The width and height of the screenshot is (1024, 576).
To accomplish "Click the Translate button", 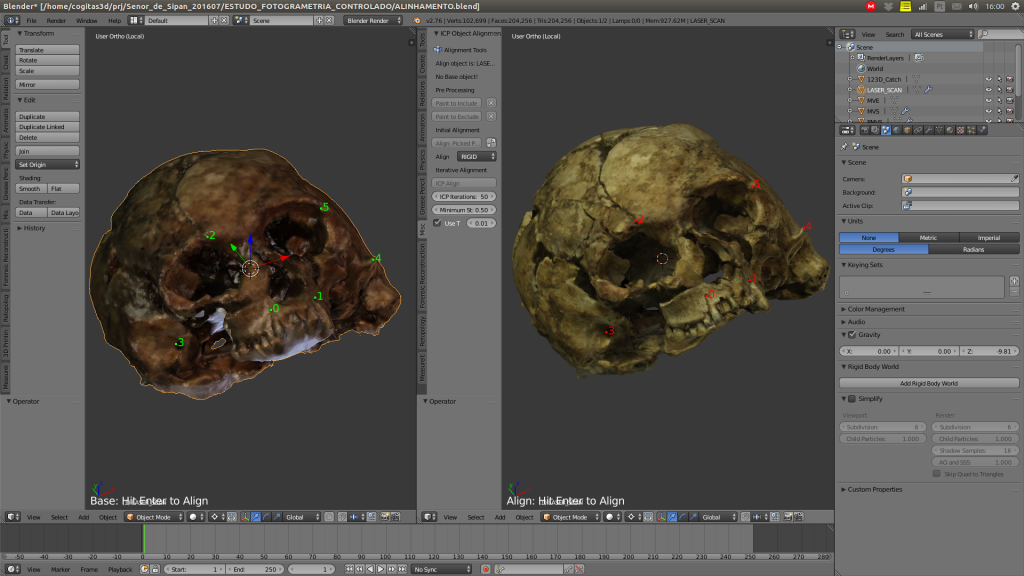I will click(48, 50).
